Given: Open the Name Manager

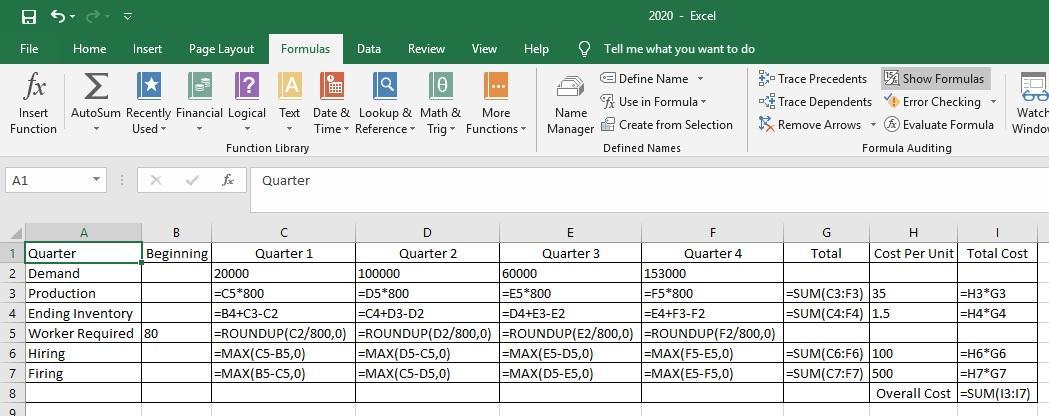Looking at the screenshot, I should coord(571,104).
